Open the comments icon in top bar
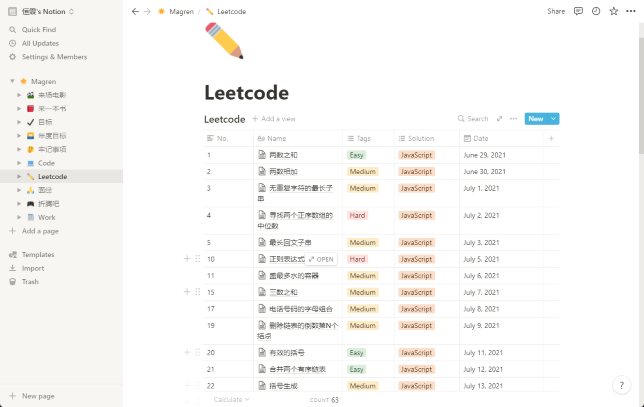The image size is (644, 407). point(579,11)
